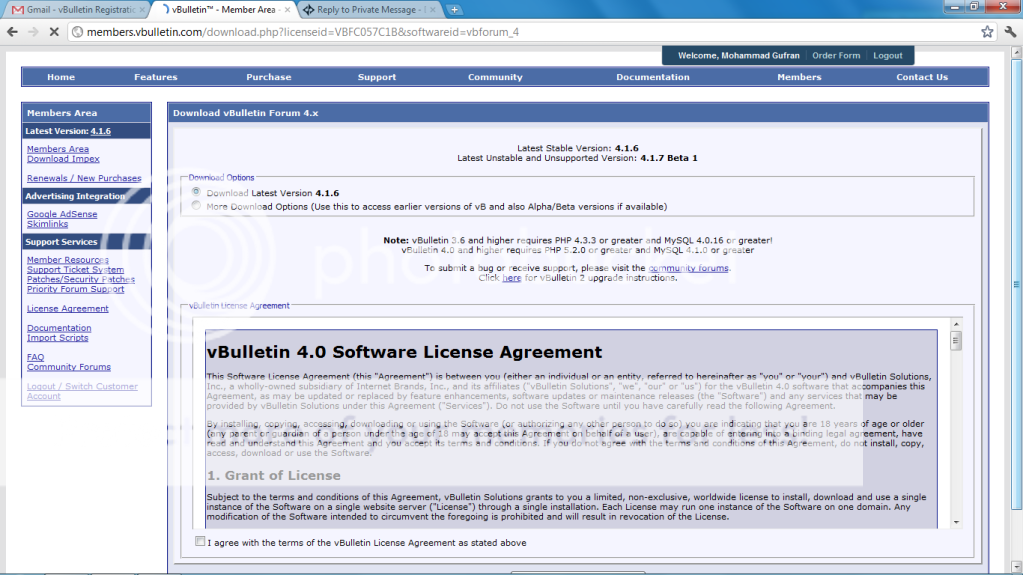The height and width of the screenshot is (575, 1023).
Task: Select the More Download Options radio button
Action: point(196,206)
